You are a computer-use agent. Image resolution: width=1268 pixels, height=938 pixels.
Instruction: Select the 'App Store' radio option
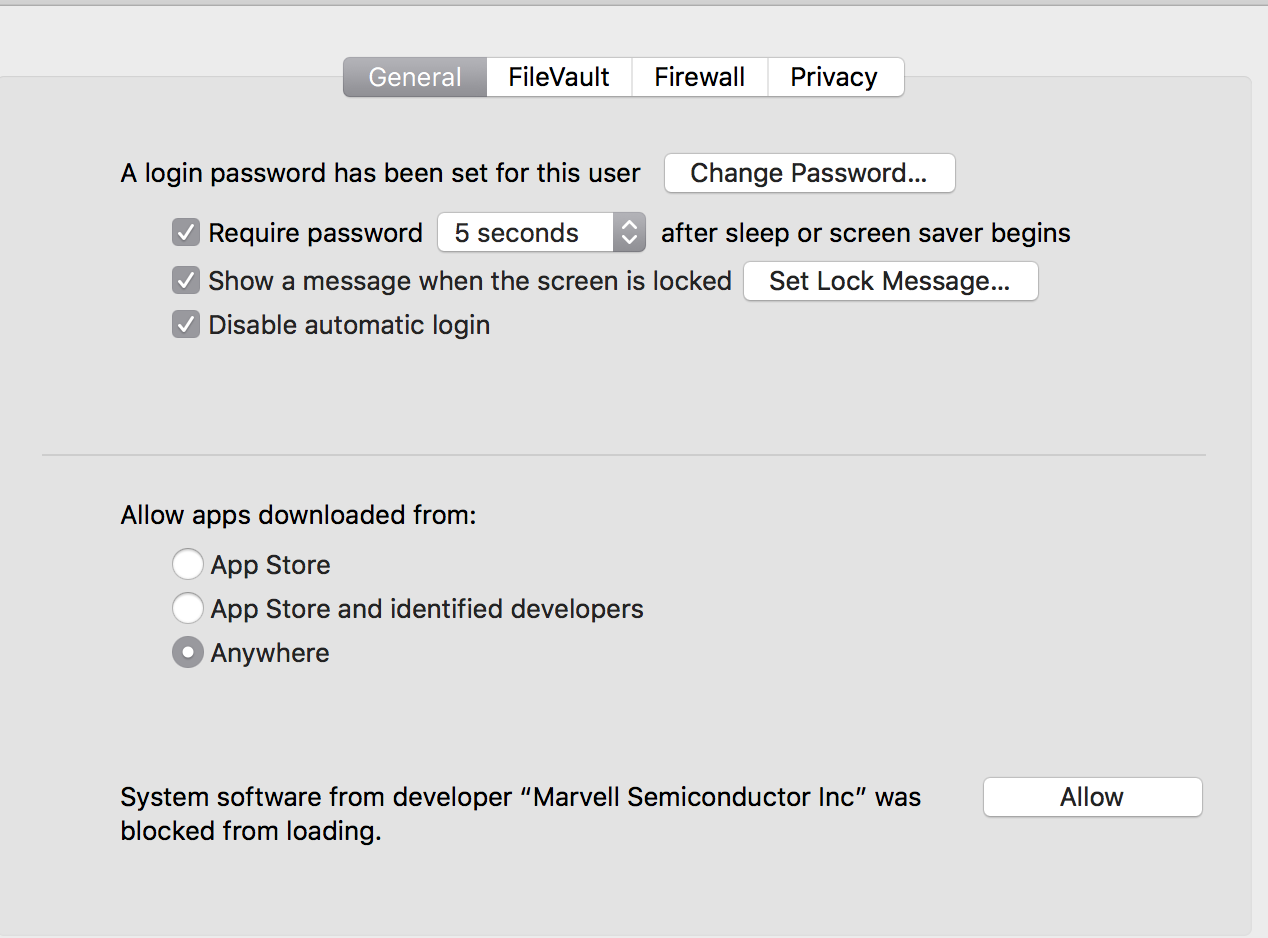pyautogui.click(x=187, y=565)
